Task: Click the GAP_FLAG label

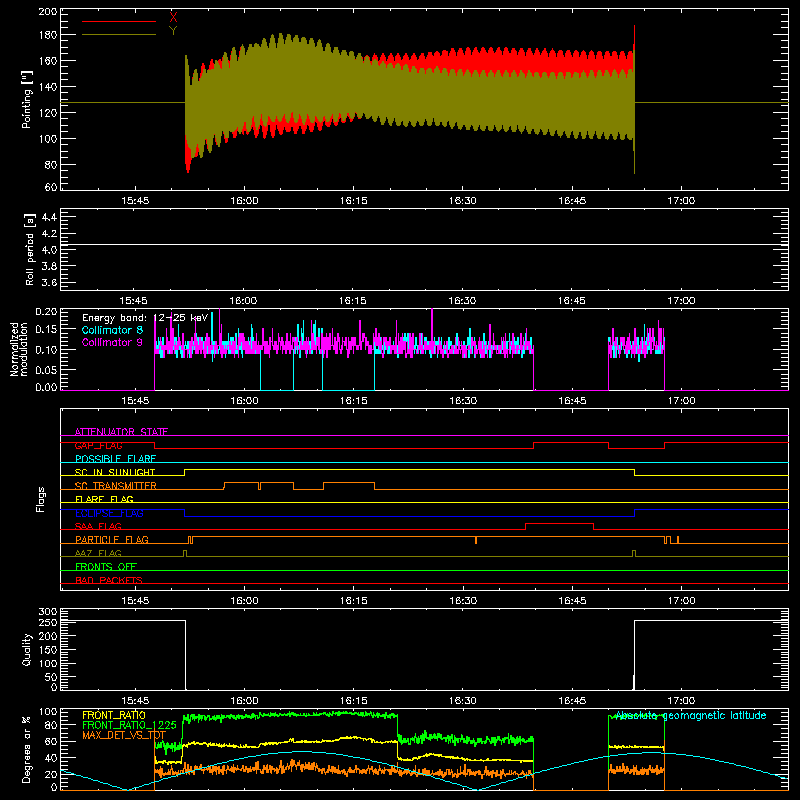Action: coord(98,445)
